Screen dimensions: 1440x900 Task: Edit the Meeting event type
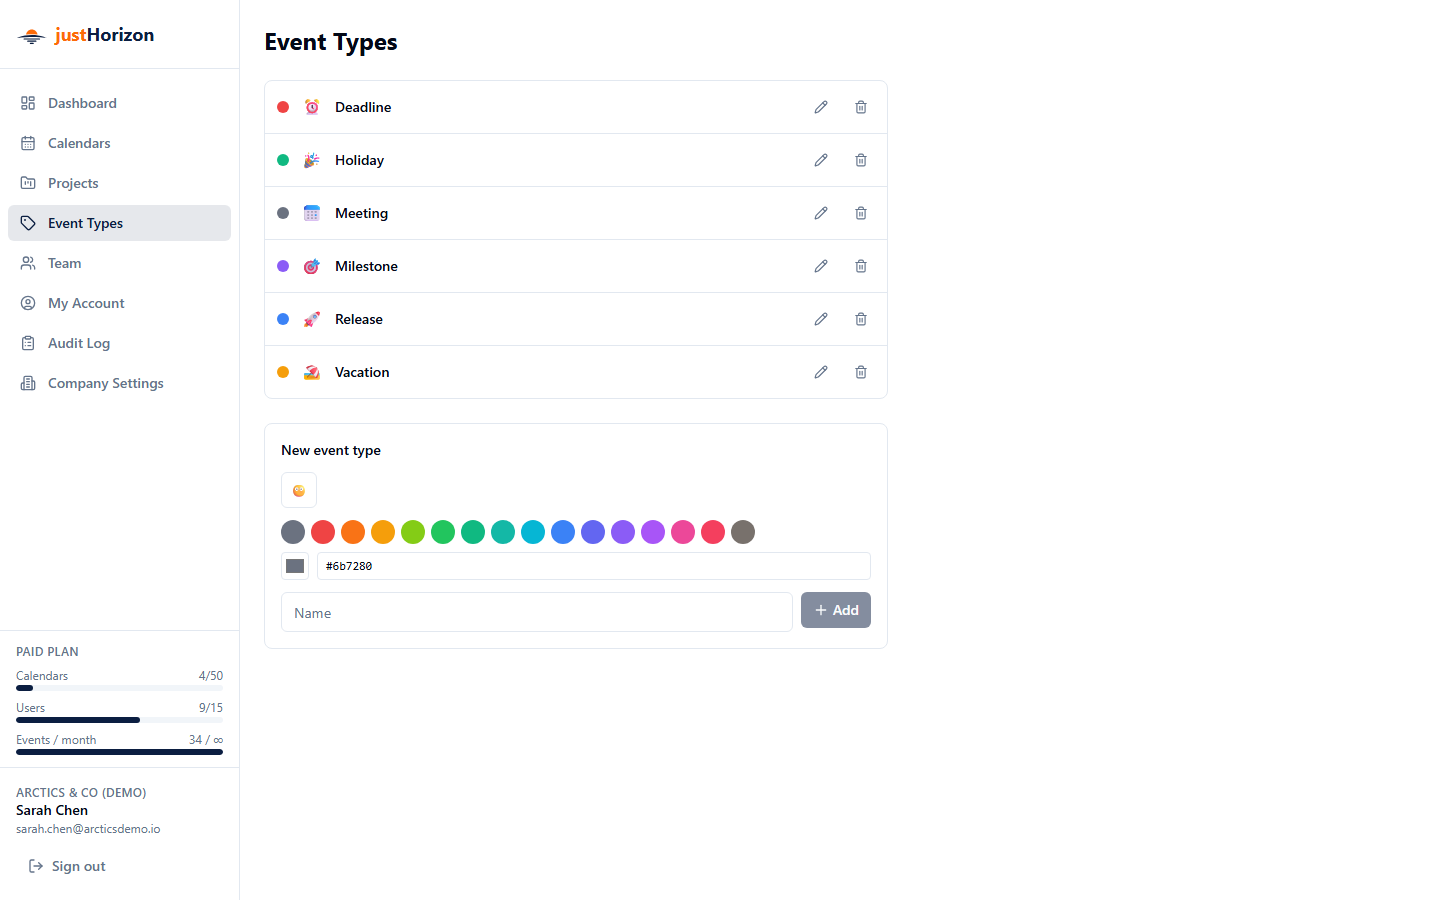821,213
